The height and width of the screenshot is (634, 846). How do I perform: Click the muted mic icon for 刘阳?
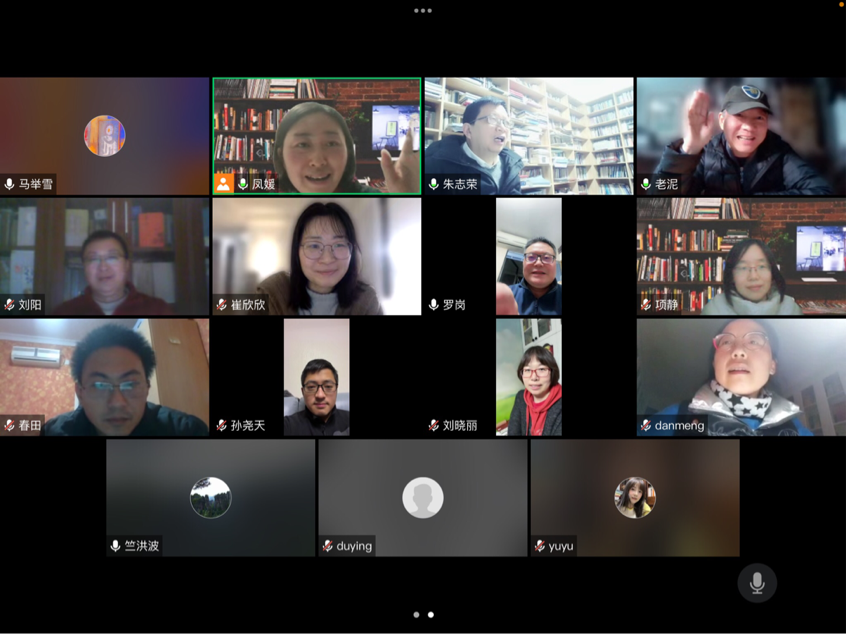click(x=10, y=305)
